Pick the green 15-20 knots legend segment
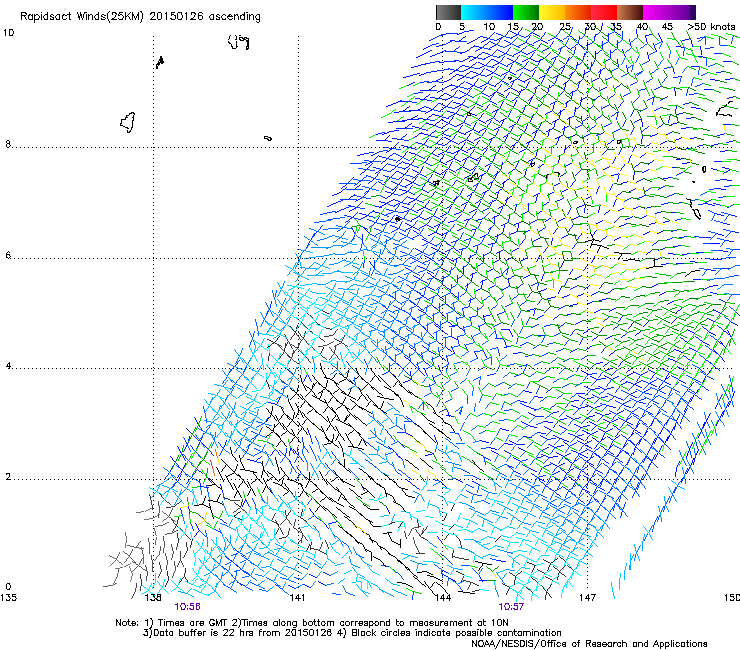This screenshot has height=650, width=740. [x=526, y=12]
